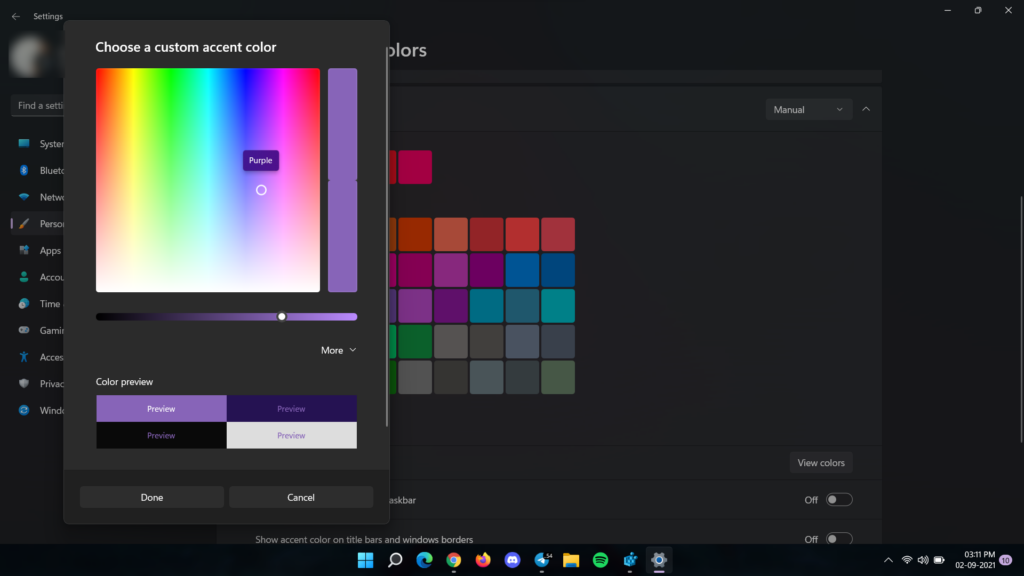Choose the olive green bottom-row swatch
Viewport: 1024px width, 576px height.
click(558, 377)
